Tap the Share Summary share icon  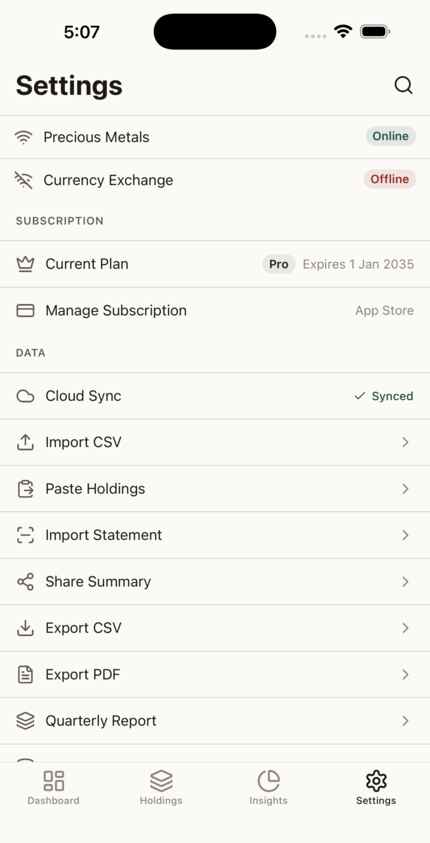point(25,582)
